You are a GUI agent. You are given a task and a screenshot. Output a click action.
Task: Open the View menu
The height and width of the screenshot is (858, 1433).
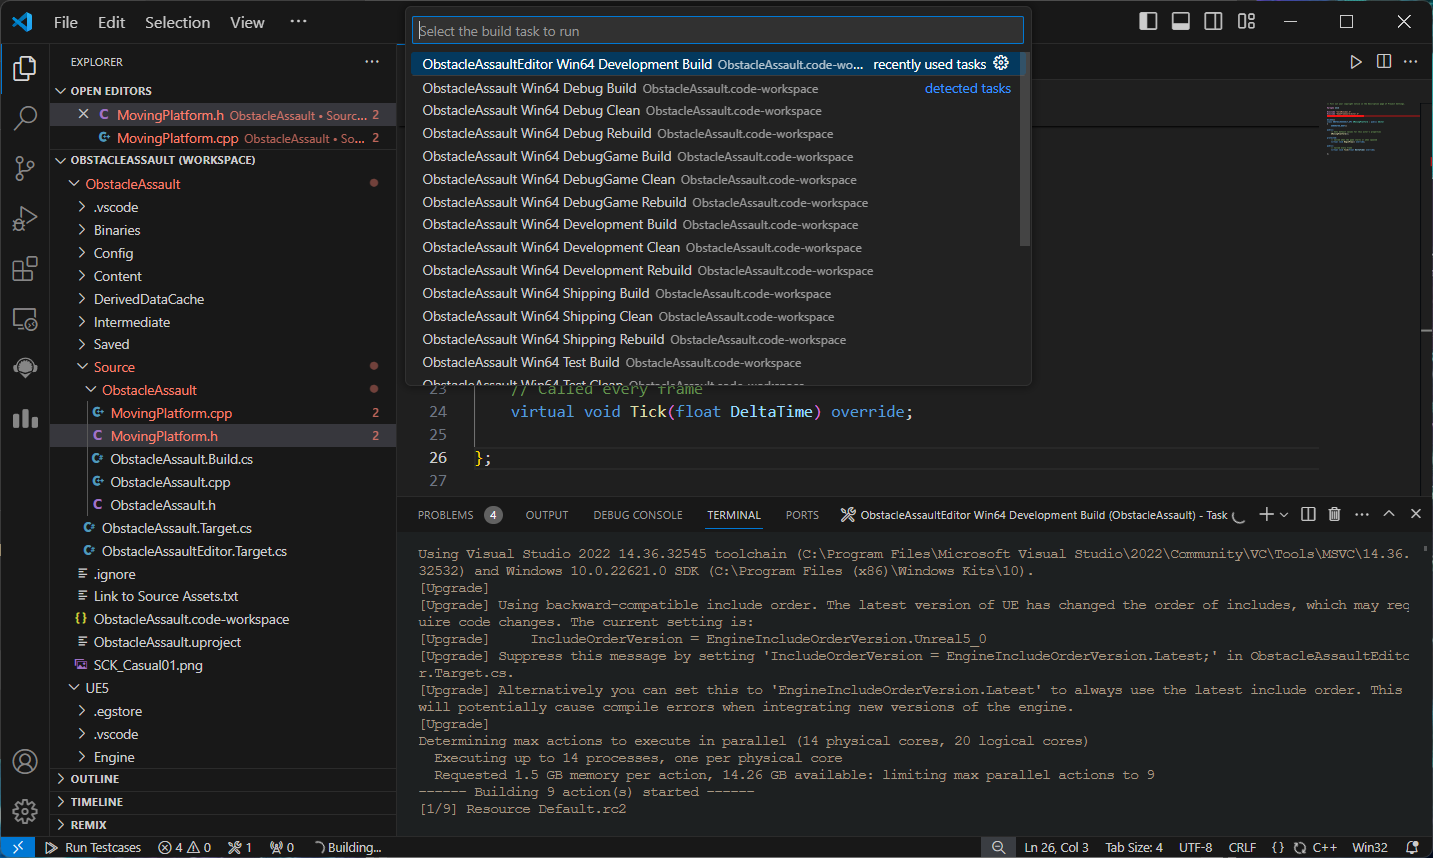coord(247,22)
